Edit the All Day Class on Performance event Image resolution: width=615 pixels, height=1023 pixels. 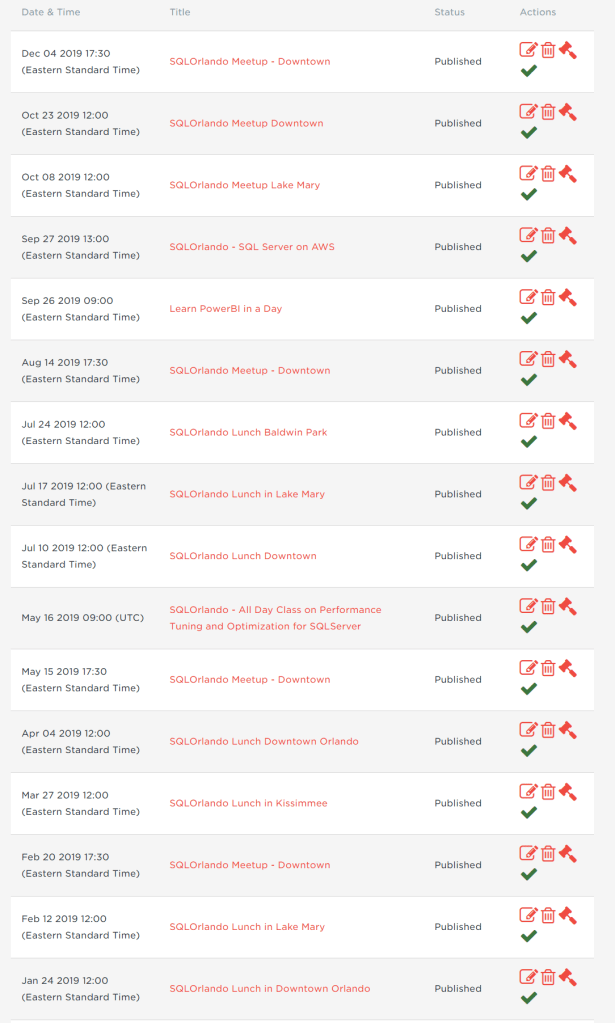click(528, 606)
